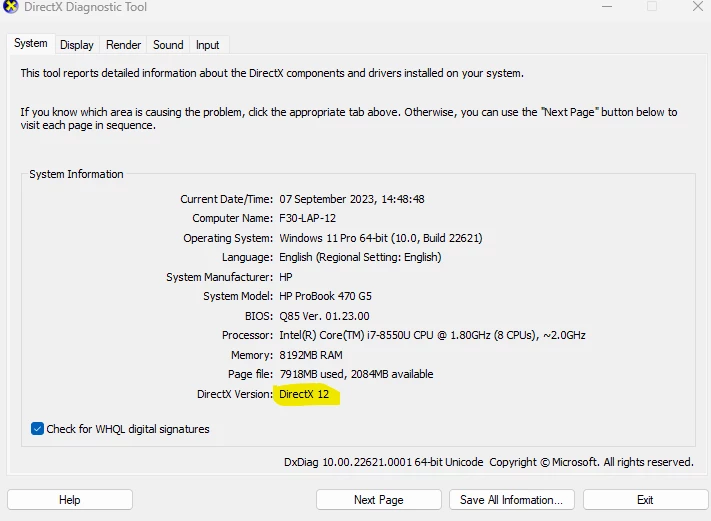The height and width of the screenshot is (521, 711).
Task: Click the Intel Core i7-8550U processor value
Action: 432,335
